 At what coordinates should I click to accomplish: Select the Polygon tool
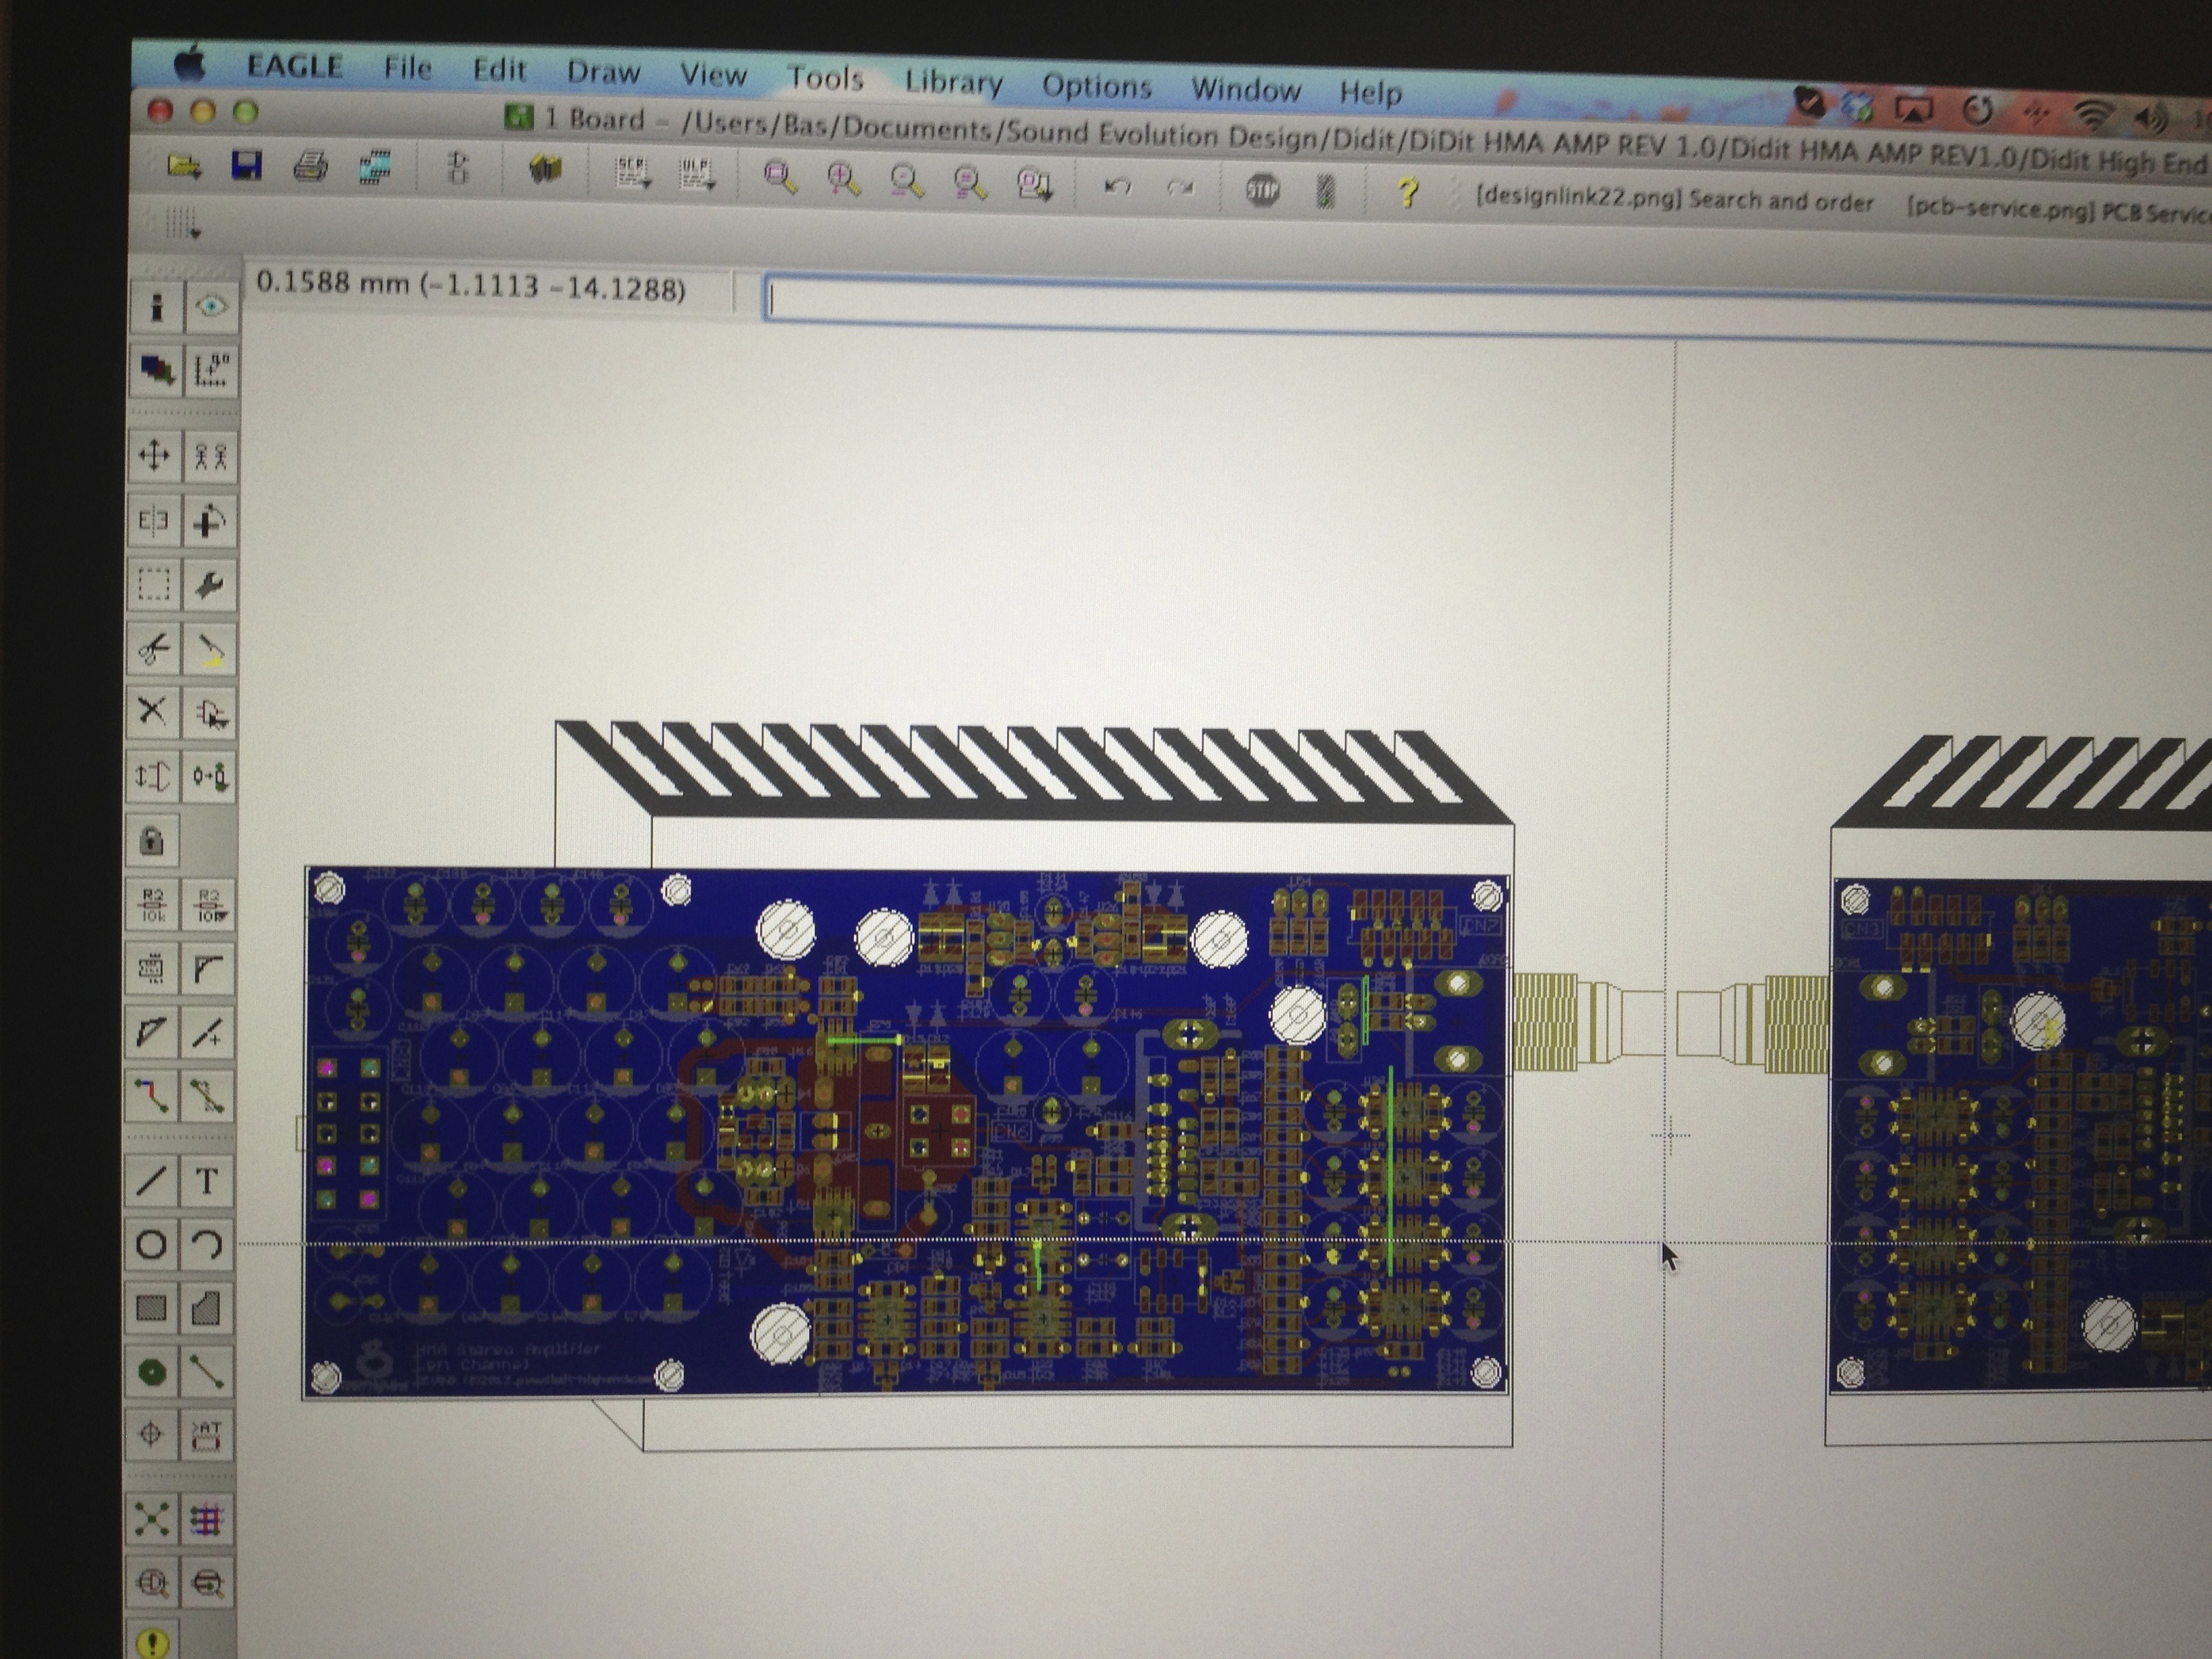tap(207, 1308)
